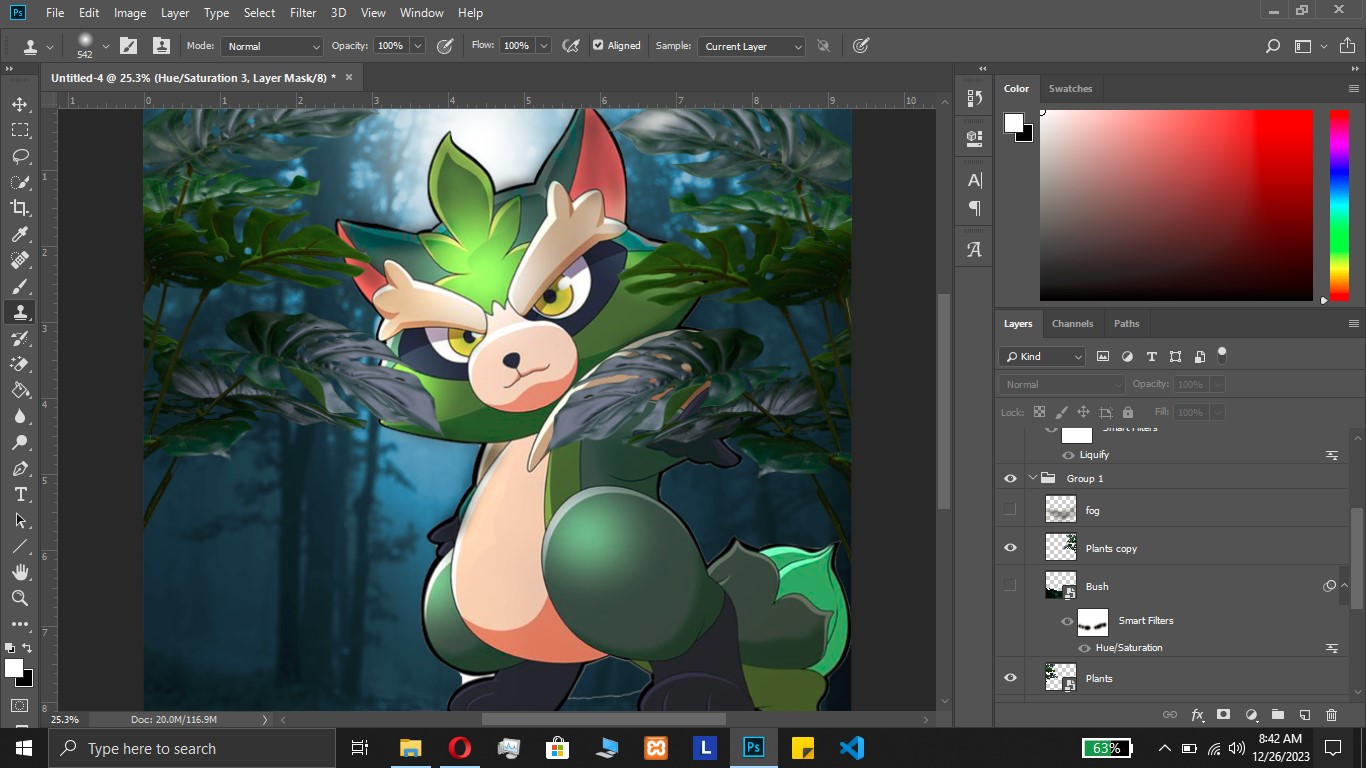The height and width of the screenshot is (768, 1366).
Task: Open Windows Start menu
Action: (23, 748)
